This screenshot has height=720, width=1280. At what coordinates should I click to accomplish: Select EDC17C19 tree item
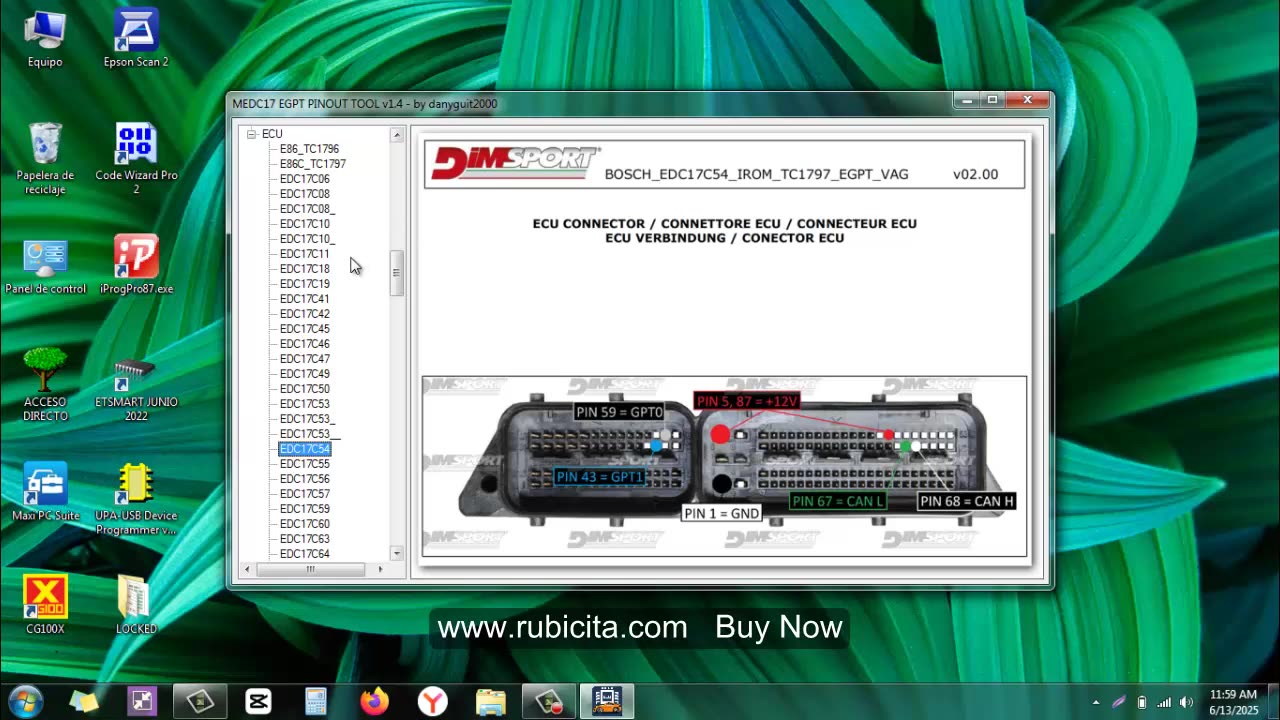coord(304,284)
